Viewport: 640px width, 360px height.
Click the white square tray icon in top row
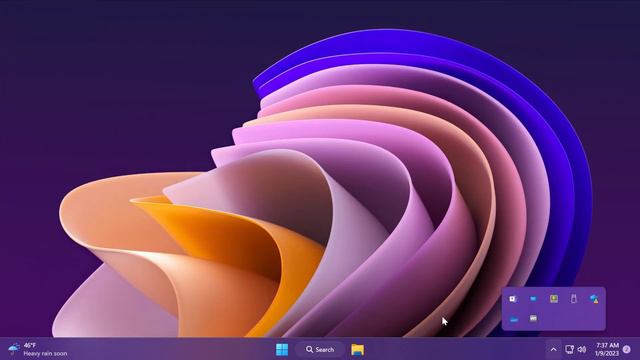click(513, 299)
